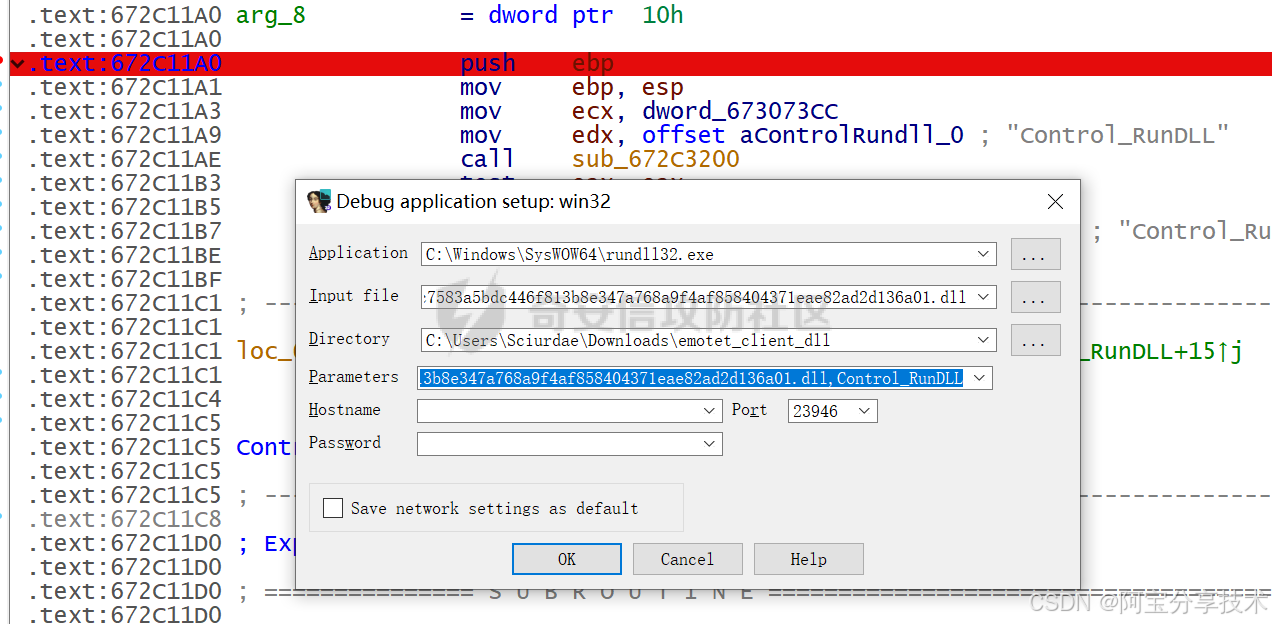Click address .text:672C11A9 mov edx line
The width and height of the screenshot is (1272, 624).
[x=125, y=135]
